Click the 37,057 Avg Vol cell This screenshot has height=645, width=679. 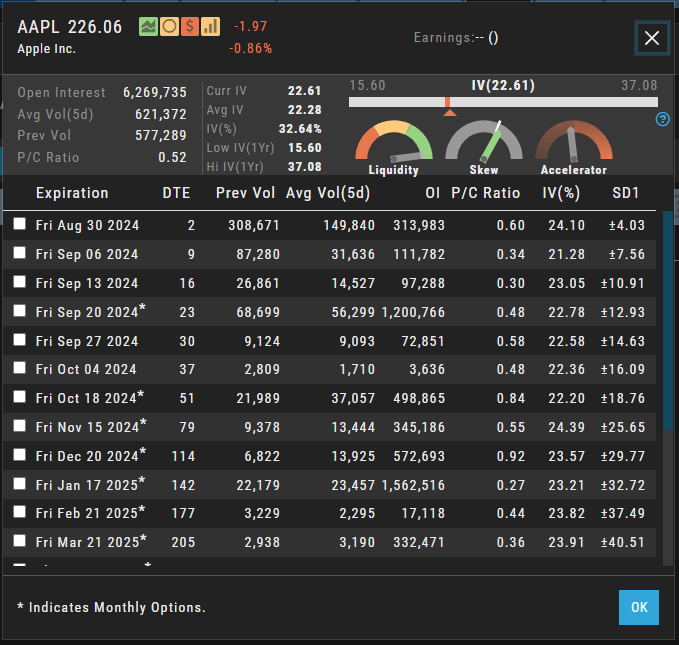click(x=353, y=399)
